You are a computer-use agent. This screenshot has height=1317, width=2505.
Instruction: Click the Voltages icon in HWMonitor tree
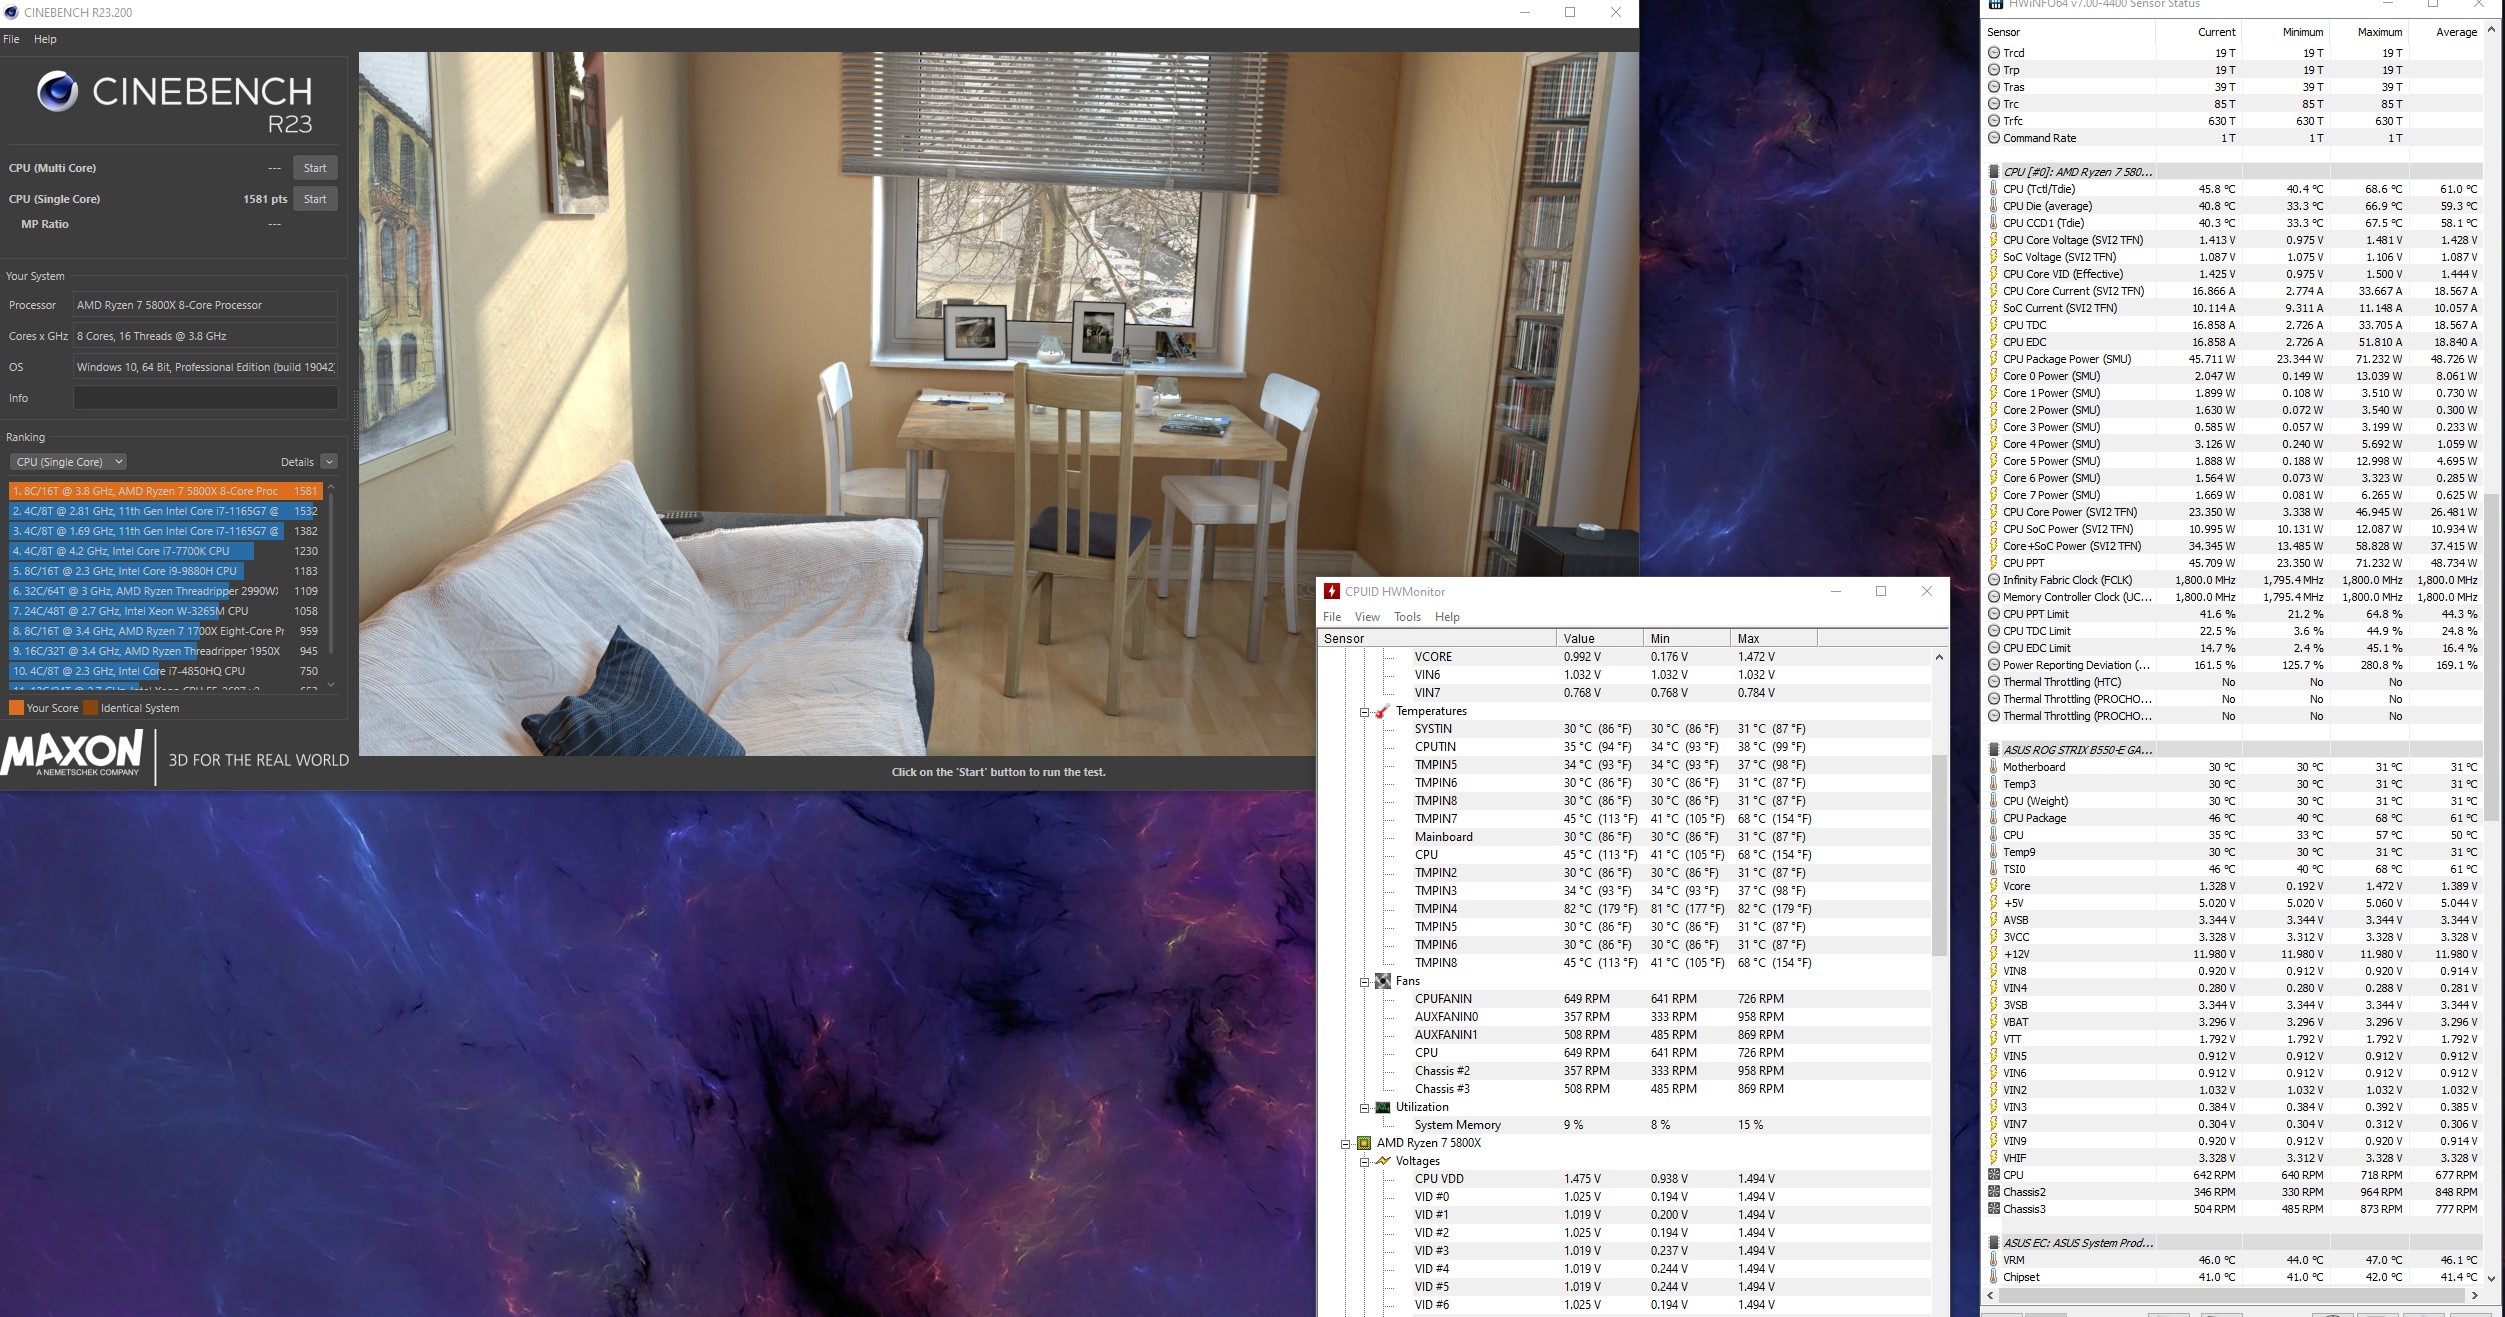pos(1383,1162)
